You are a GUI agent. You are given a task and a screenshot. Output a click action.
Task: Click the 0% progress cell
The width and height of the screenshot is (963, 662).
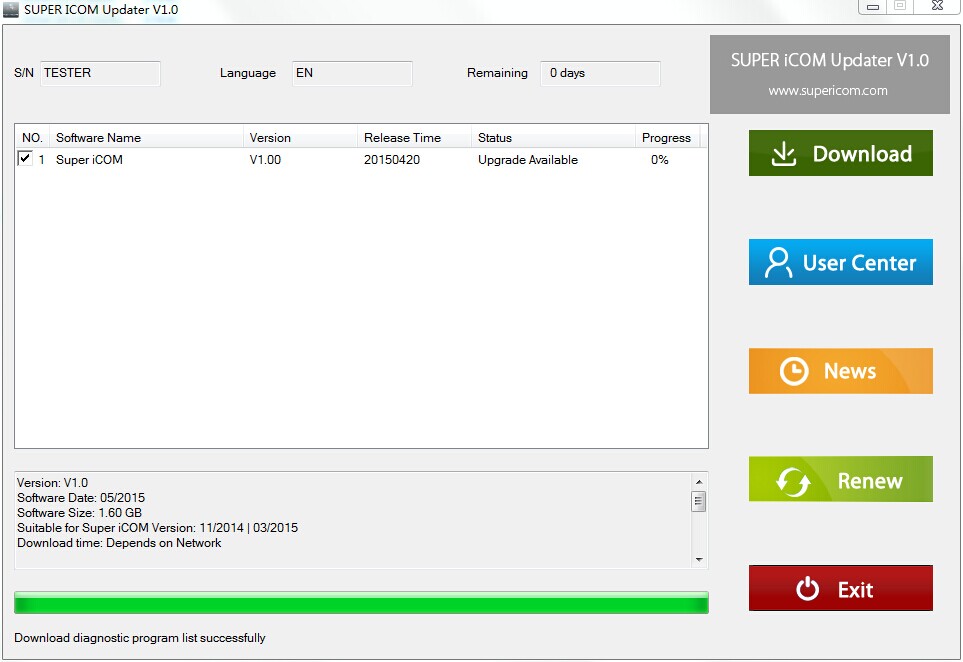click(x=660, y=160)
